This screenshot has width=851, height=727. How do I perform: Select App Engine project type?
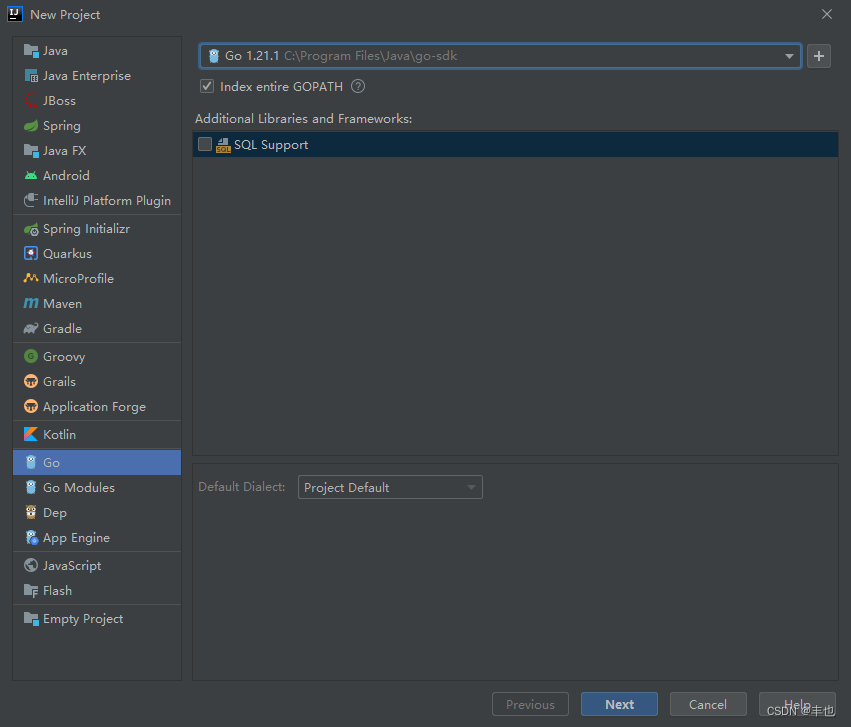tap(97, 538)
